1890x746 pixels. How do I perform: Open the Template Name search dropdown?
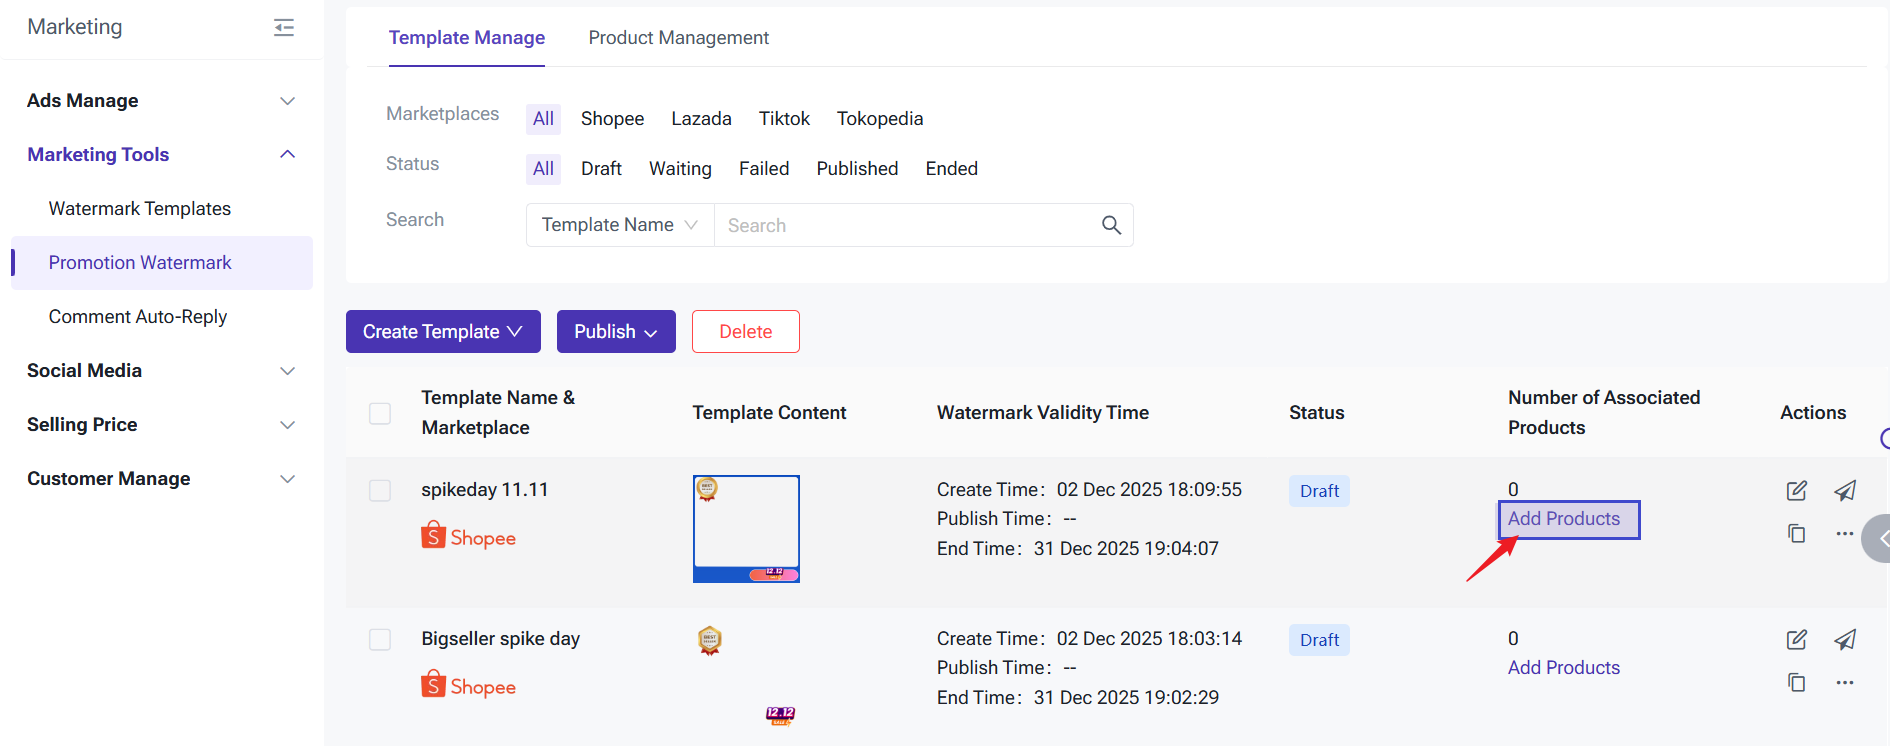[620, 225]
